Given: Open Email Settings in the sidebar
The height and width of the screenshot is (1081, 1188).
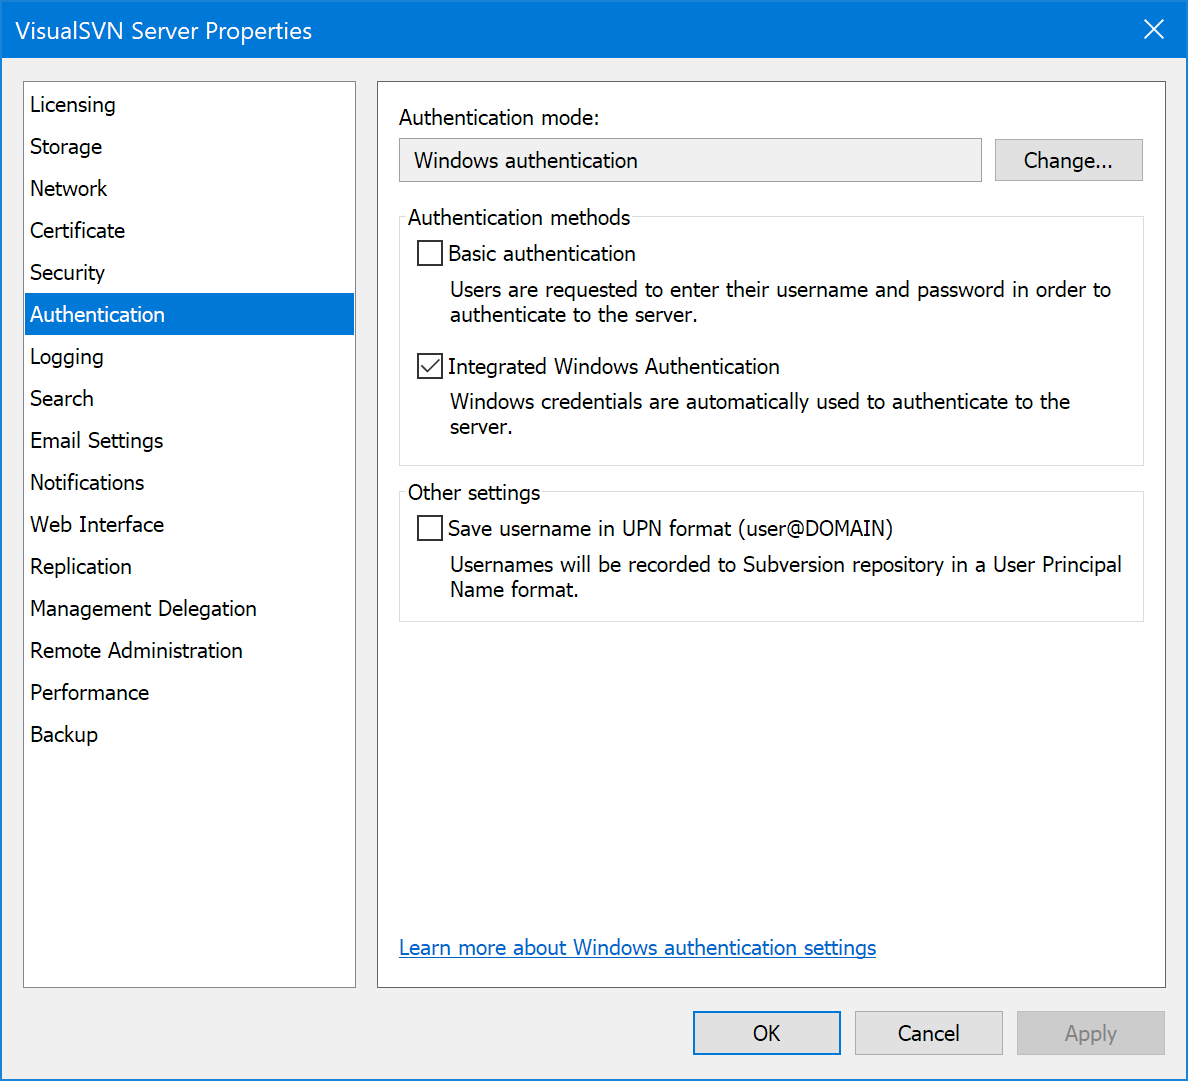Looking at the screenshot, I should [x=96, y=441].
